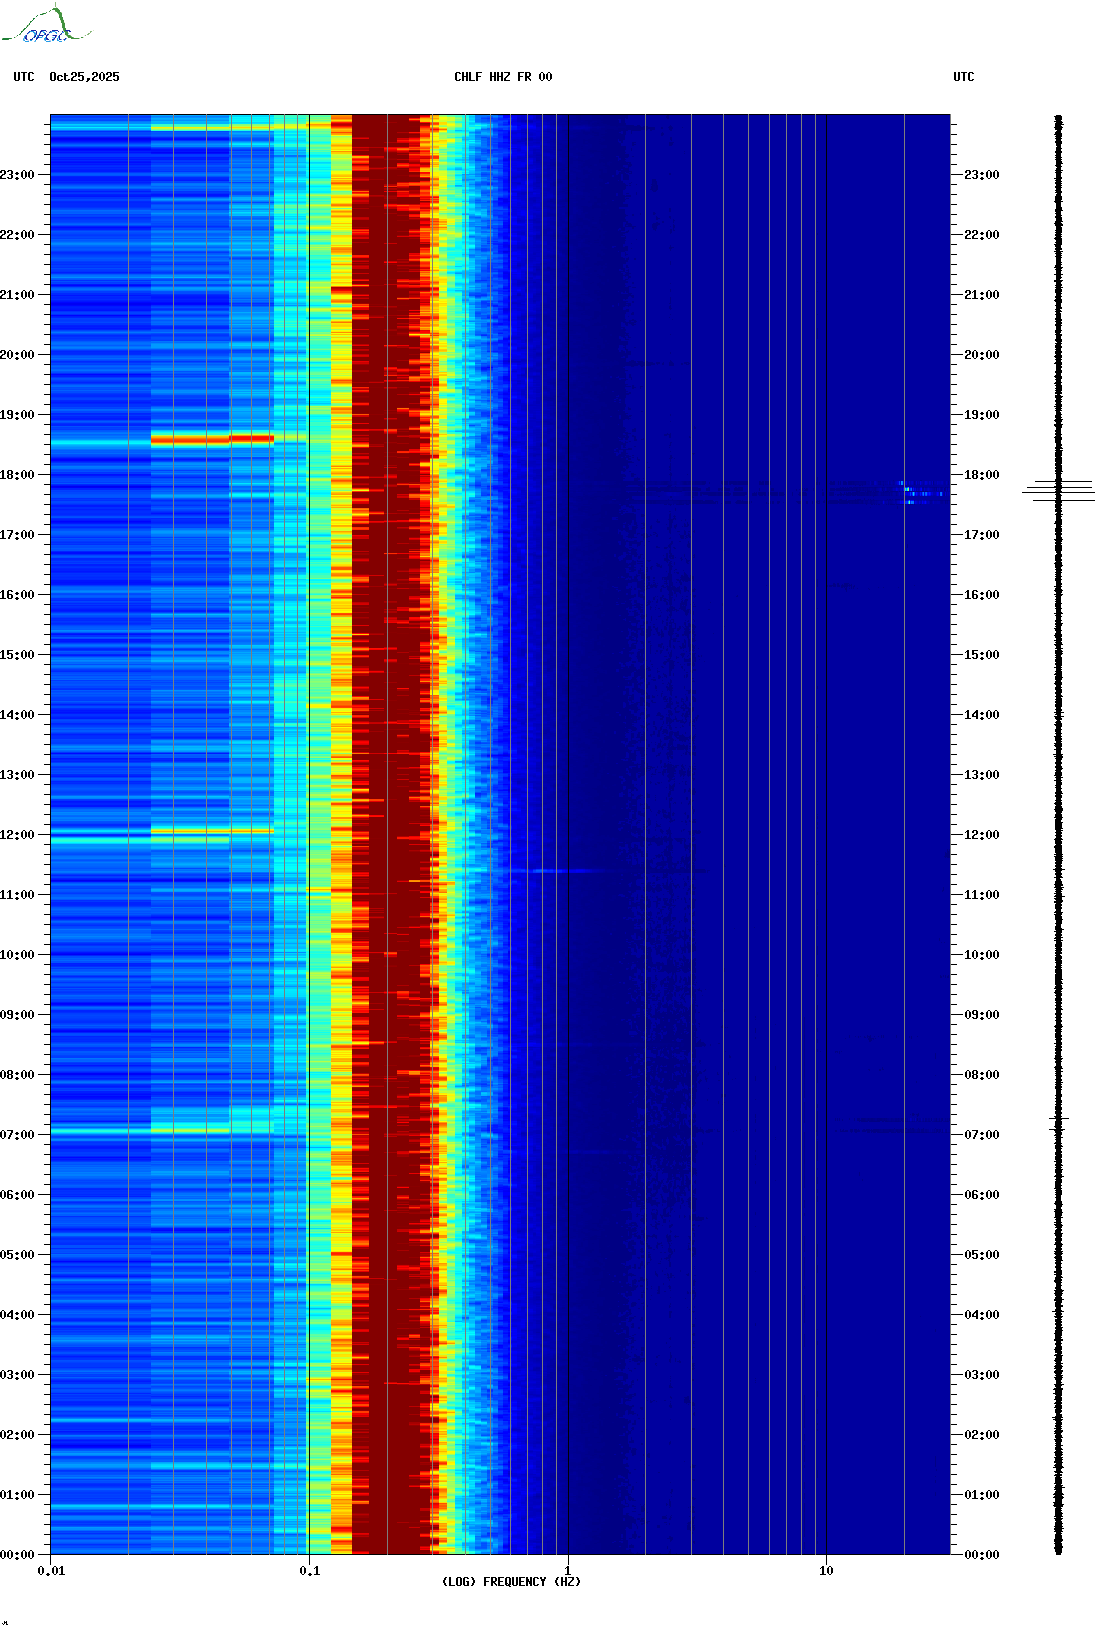Click the (LOG) FREQUENCY (HZ) axis title

(x=511, y=1582)
